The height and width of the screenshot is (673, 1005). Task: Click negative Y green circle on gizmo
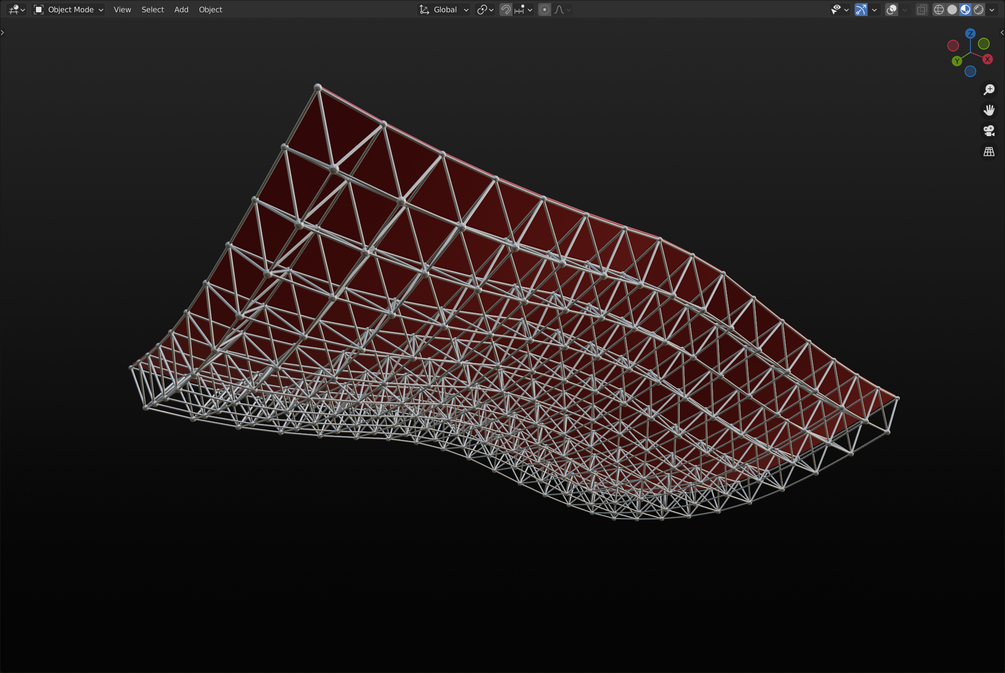[x=984, y=44]
